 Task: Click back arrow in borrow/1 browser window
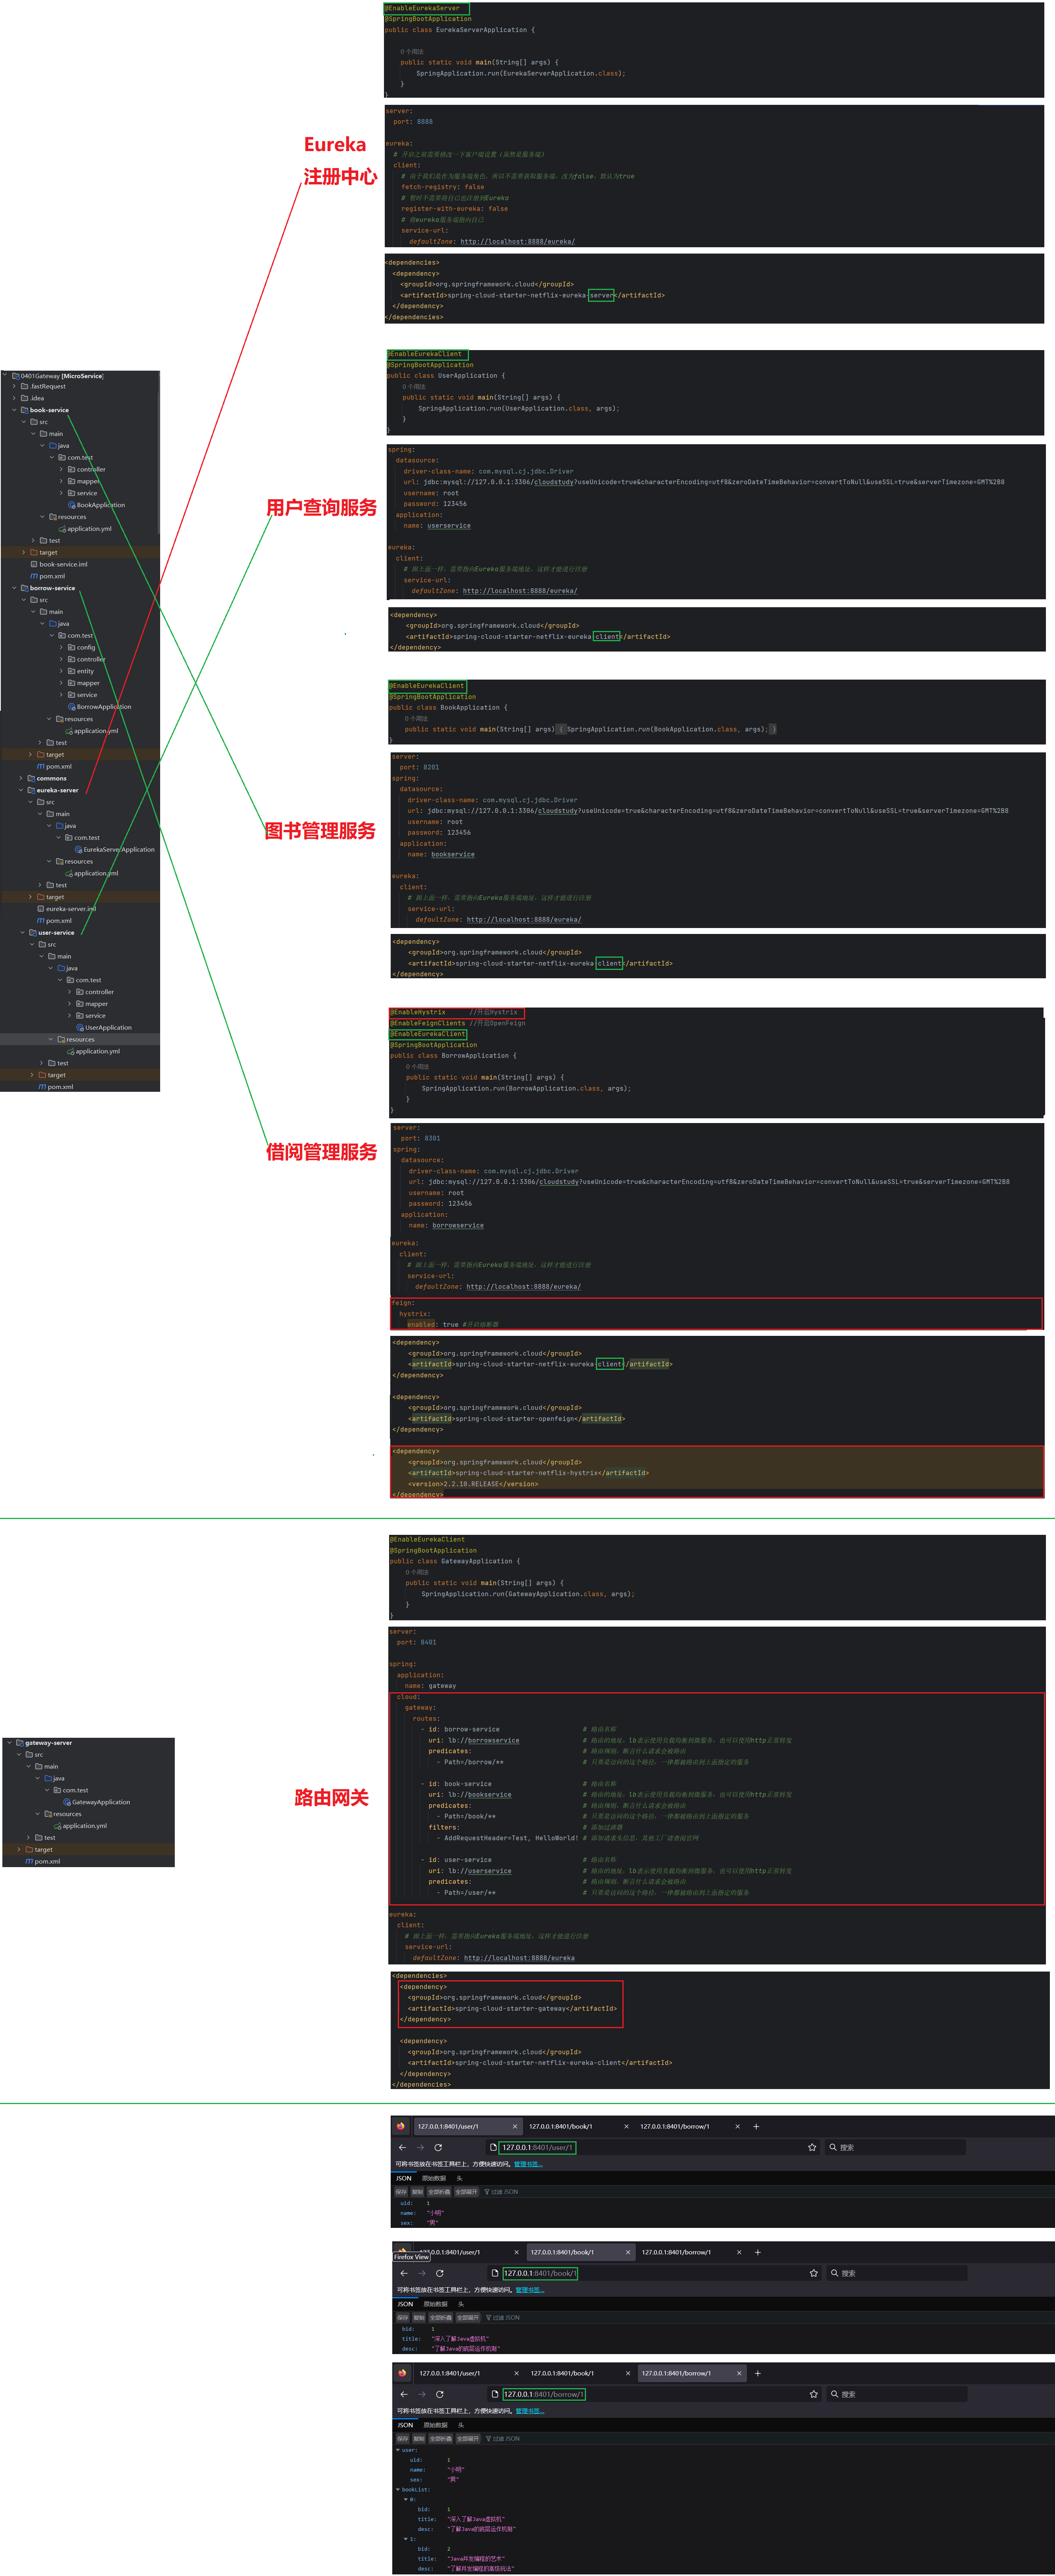pyautogui.click(x=404, y=2394)
